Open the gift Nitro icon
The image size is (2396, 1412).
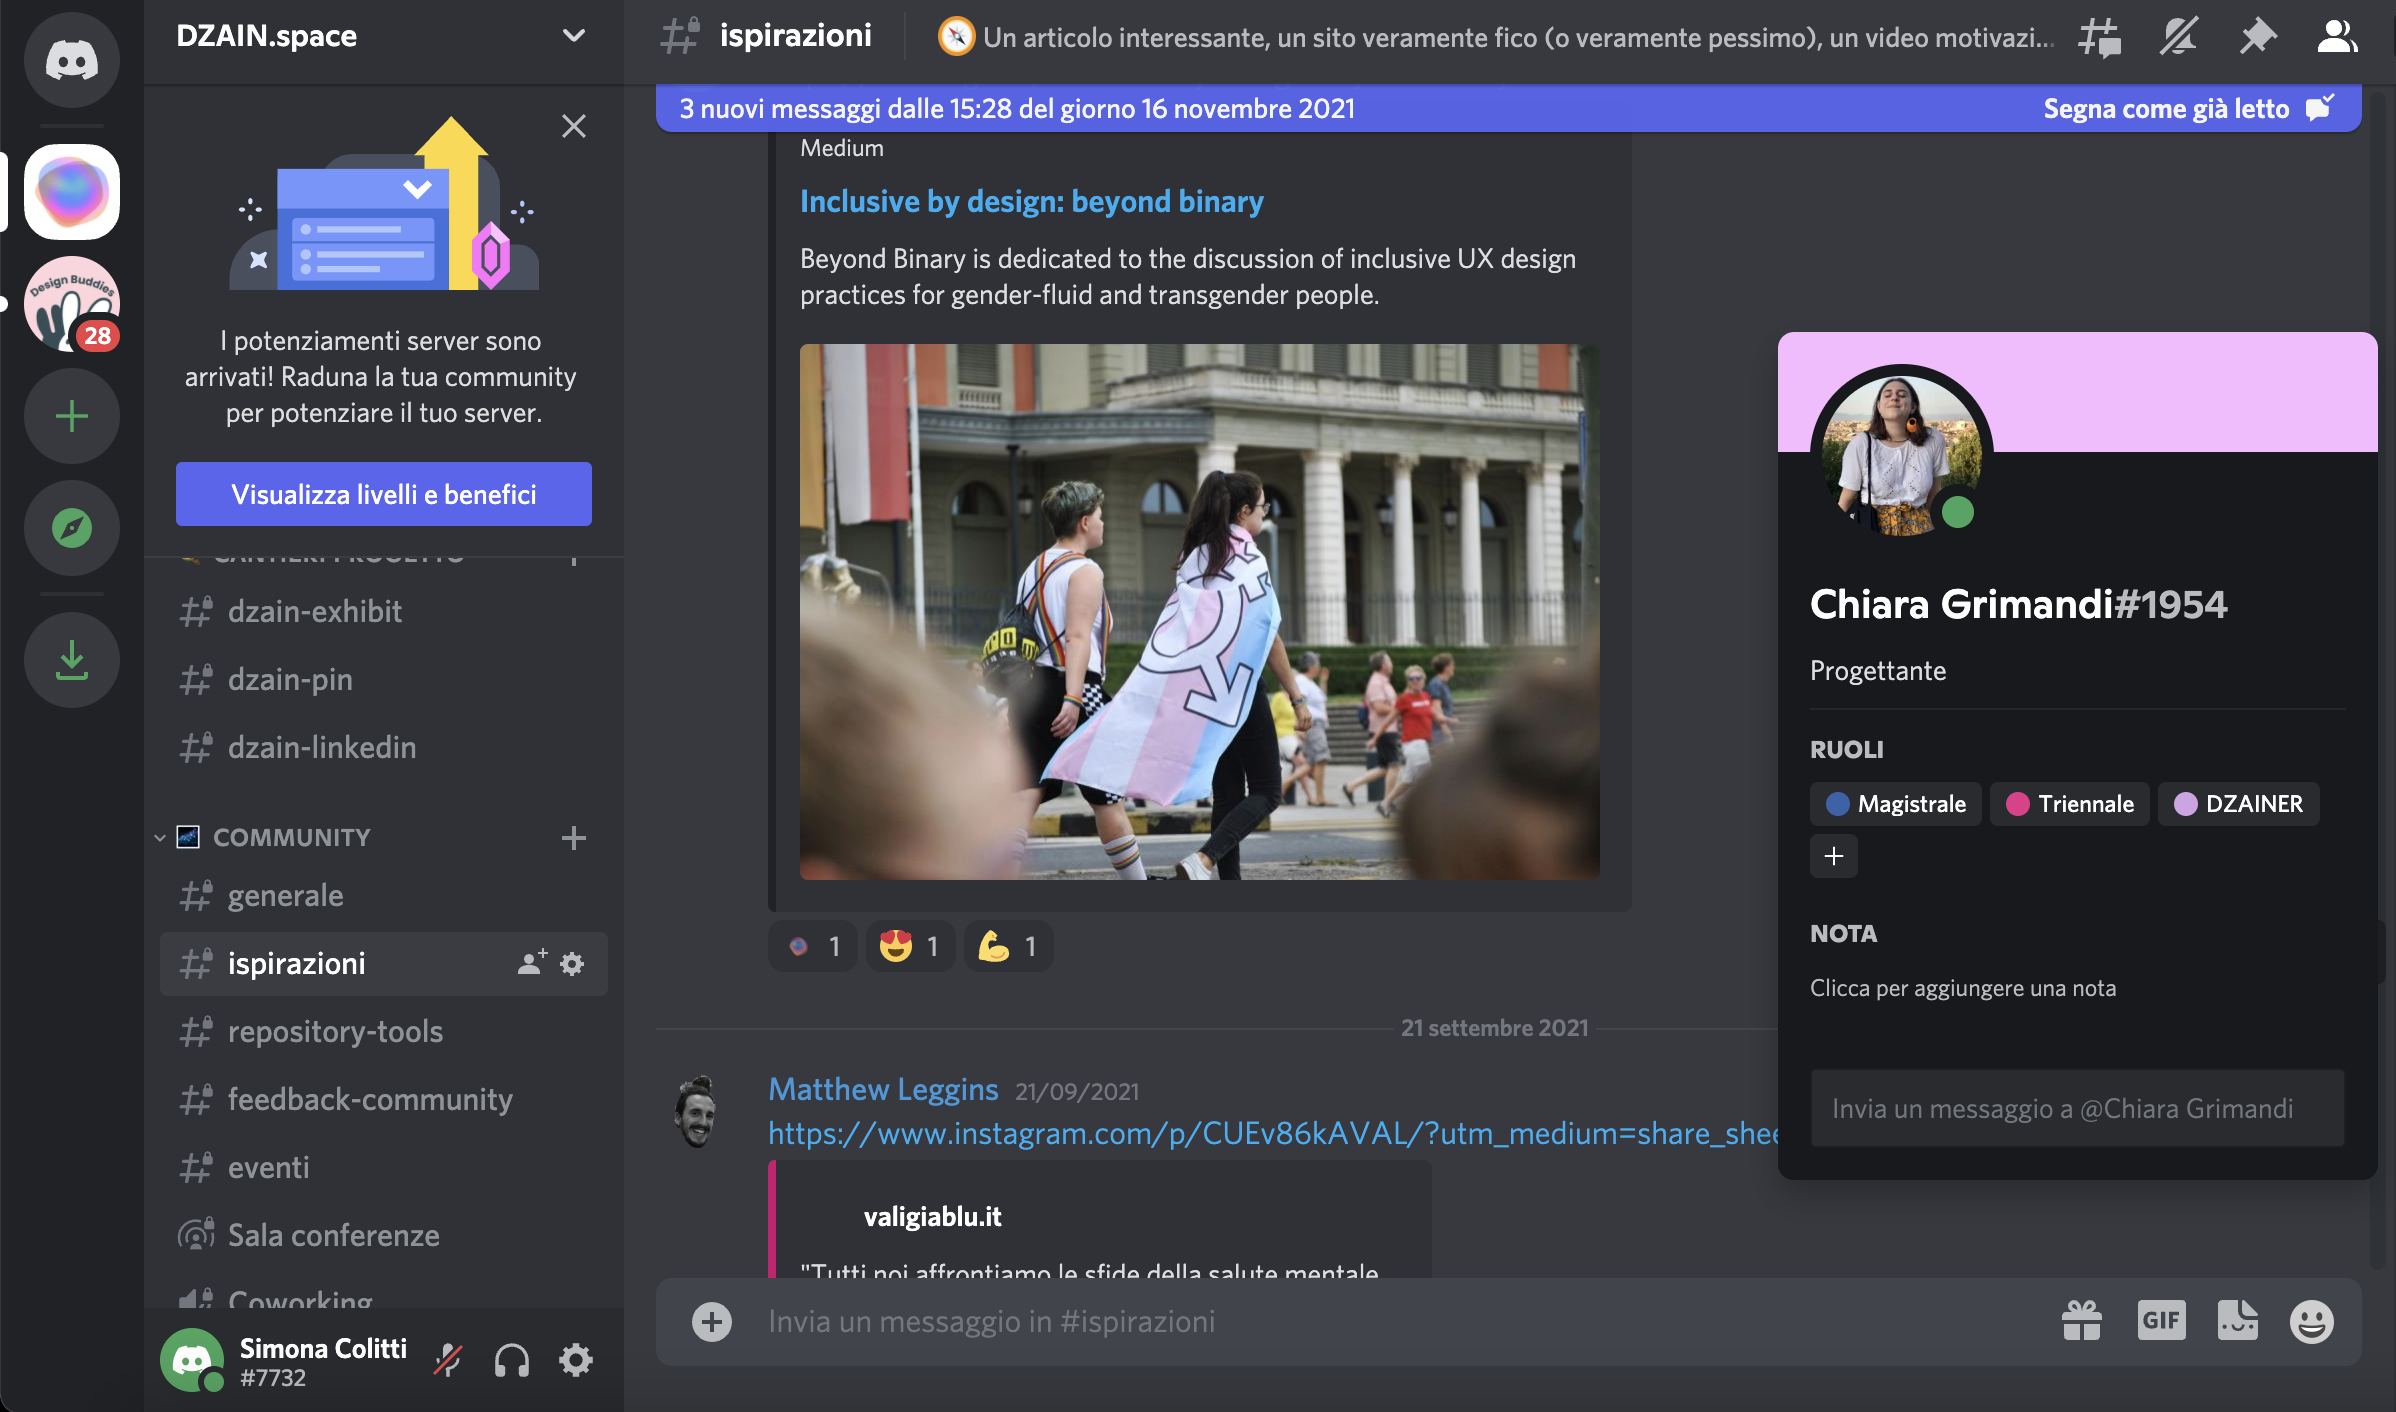[2082, 1321]
